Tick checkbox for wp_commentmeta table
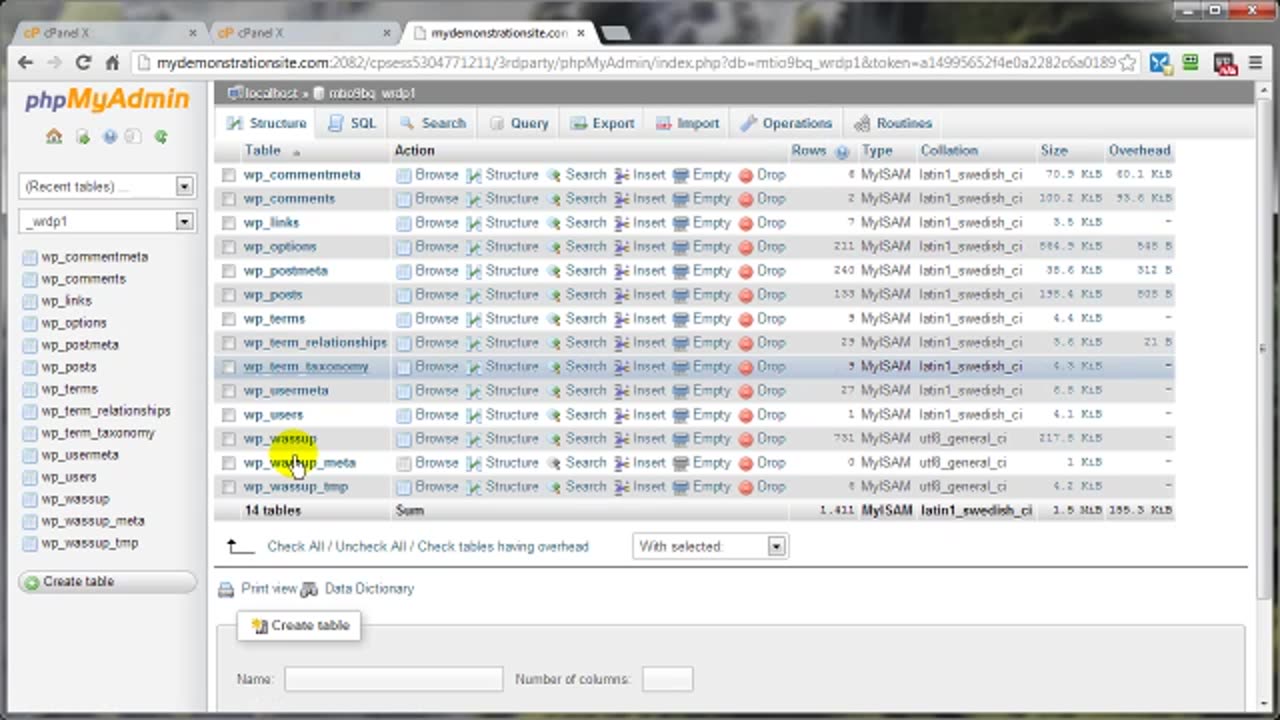Image resolution: width=1280 pixels, height=720 pixels. click(x=229, y=175)
